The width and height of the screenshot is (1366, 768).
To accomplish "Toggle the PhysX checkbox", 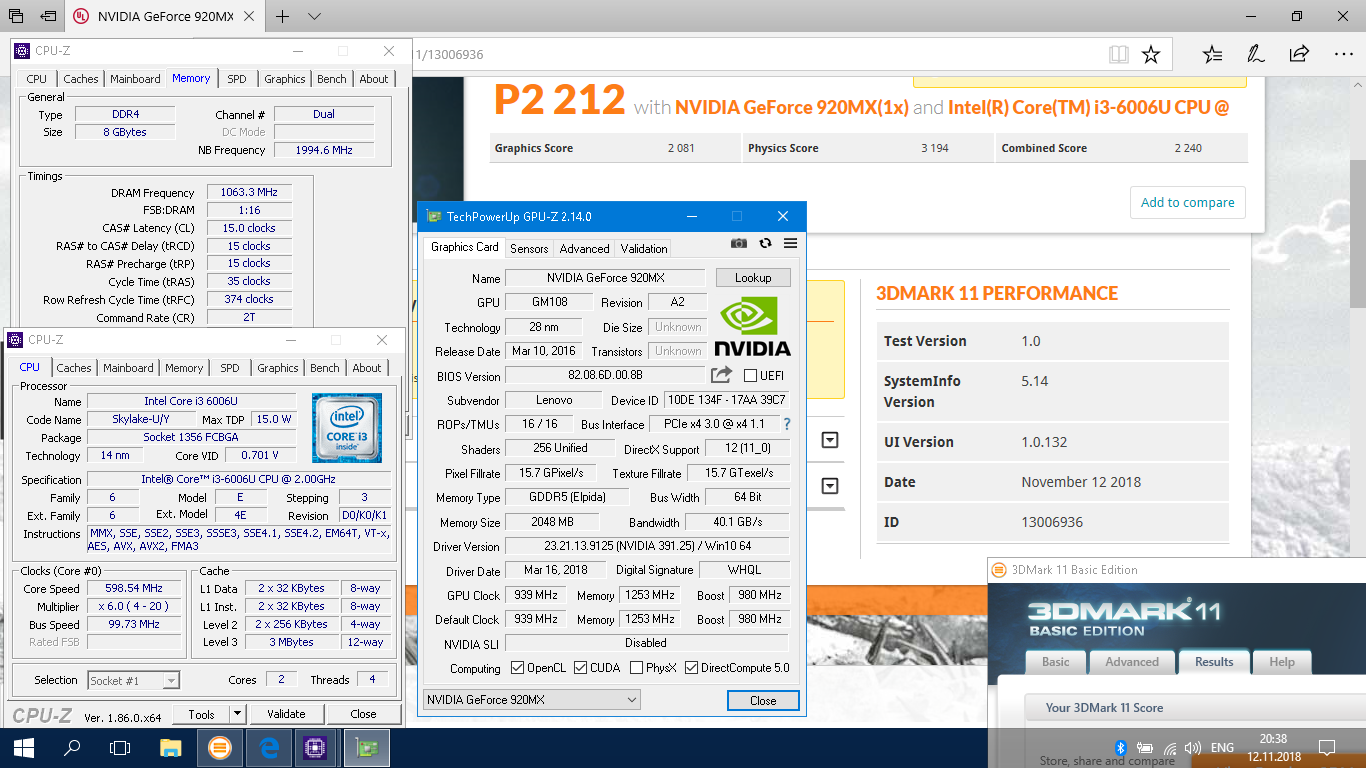I will 636,668.
